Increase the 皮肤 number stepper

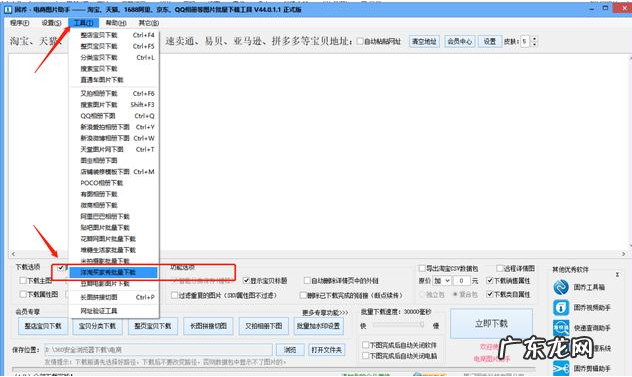pyautogui.click(x=534, y=39)
